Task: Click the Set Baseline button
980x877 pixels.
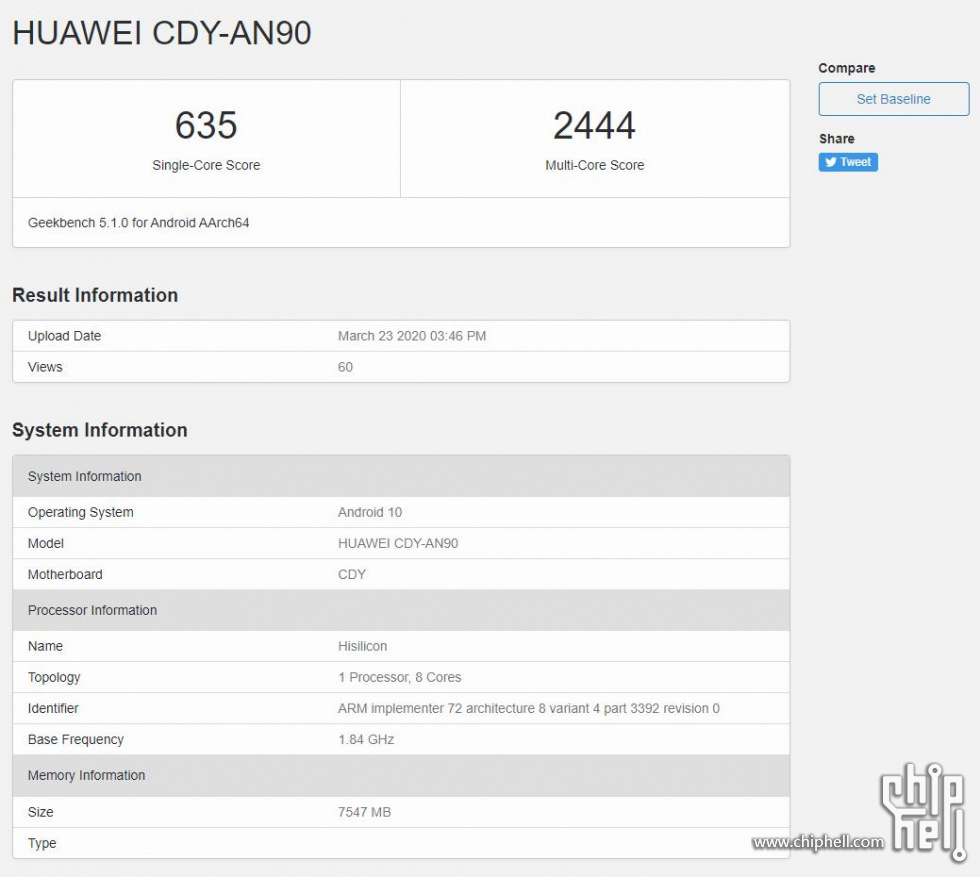Action: click(894, 99)
